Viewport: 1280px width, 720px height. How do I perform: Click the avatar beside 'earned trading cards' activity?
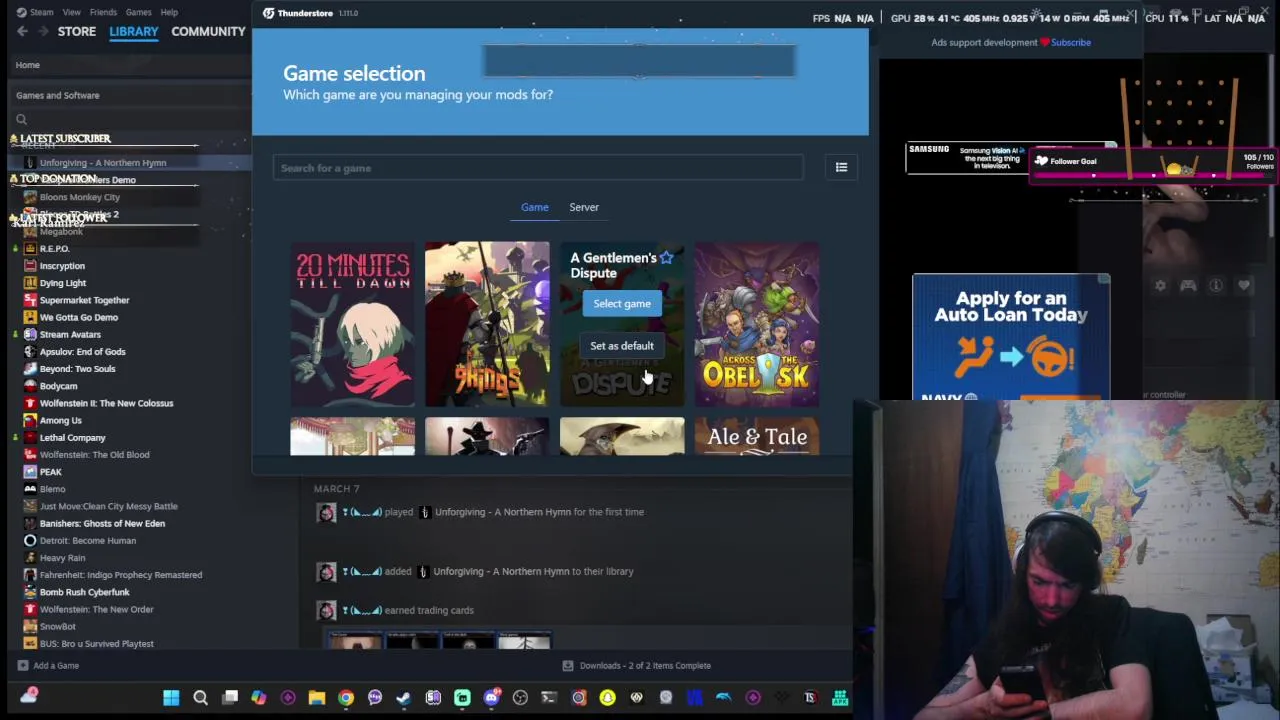coord(326,610)
